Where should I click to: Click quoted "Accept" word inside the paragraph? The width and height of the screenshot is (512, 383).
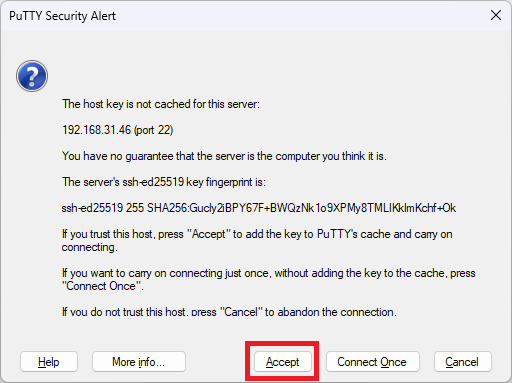point(209,234)
